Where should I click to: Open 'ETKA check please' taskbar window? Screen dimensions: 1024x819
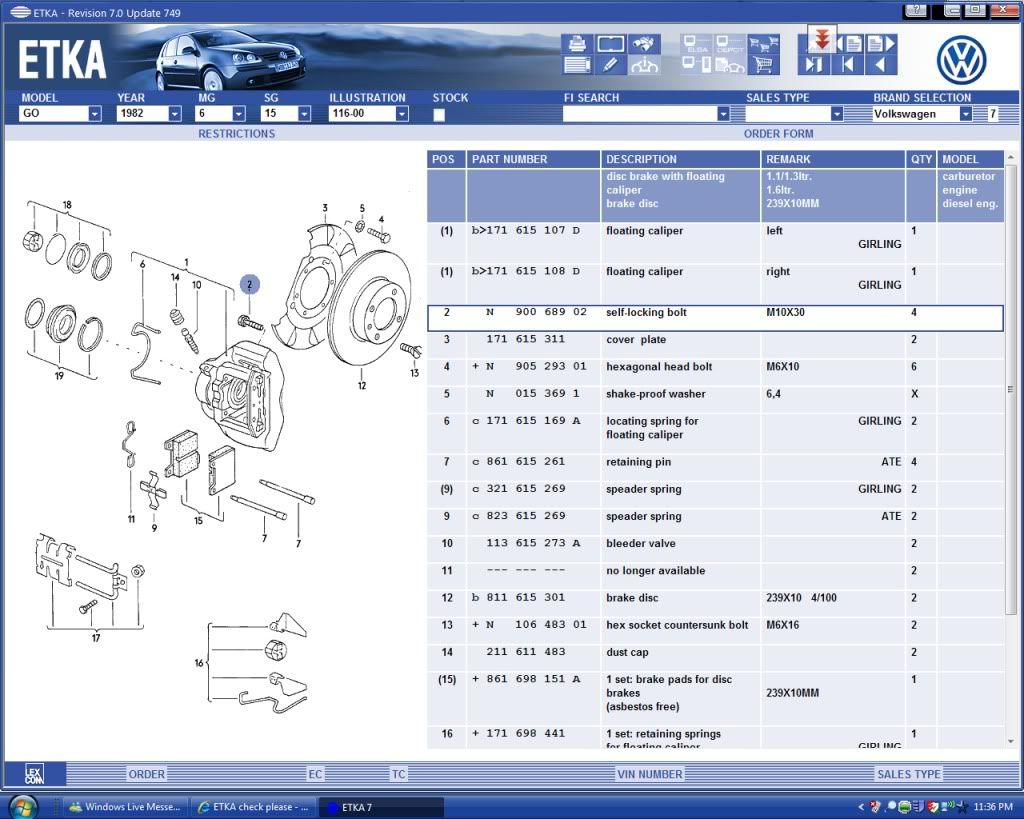(x=253, y=807)
